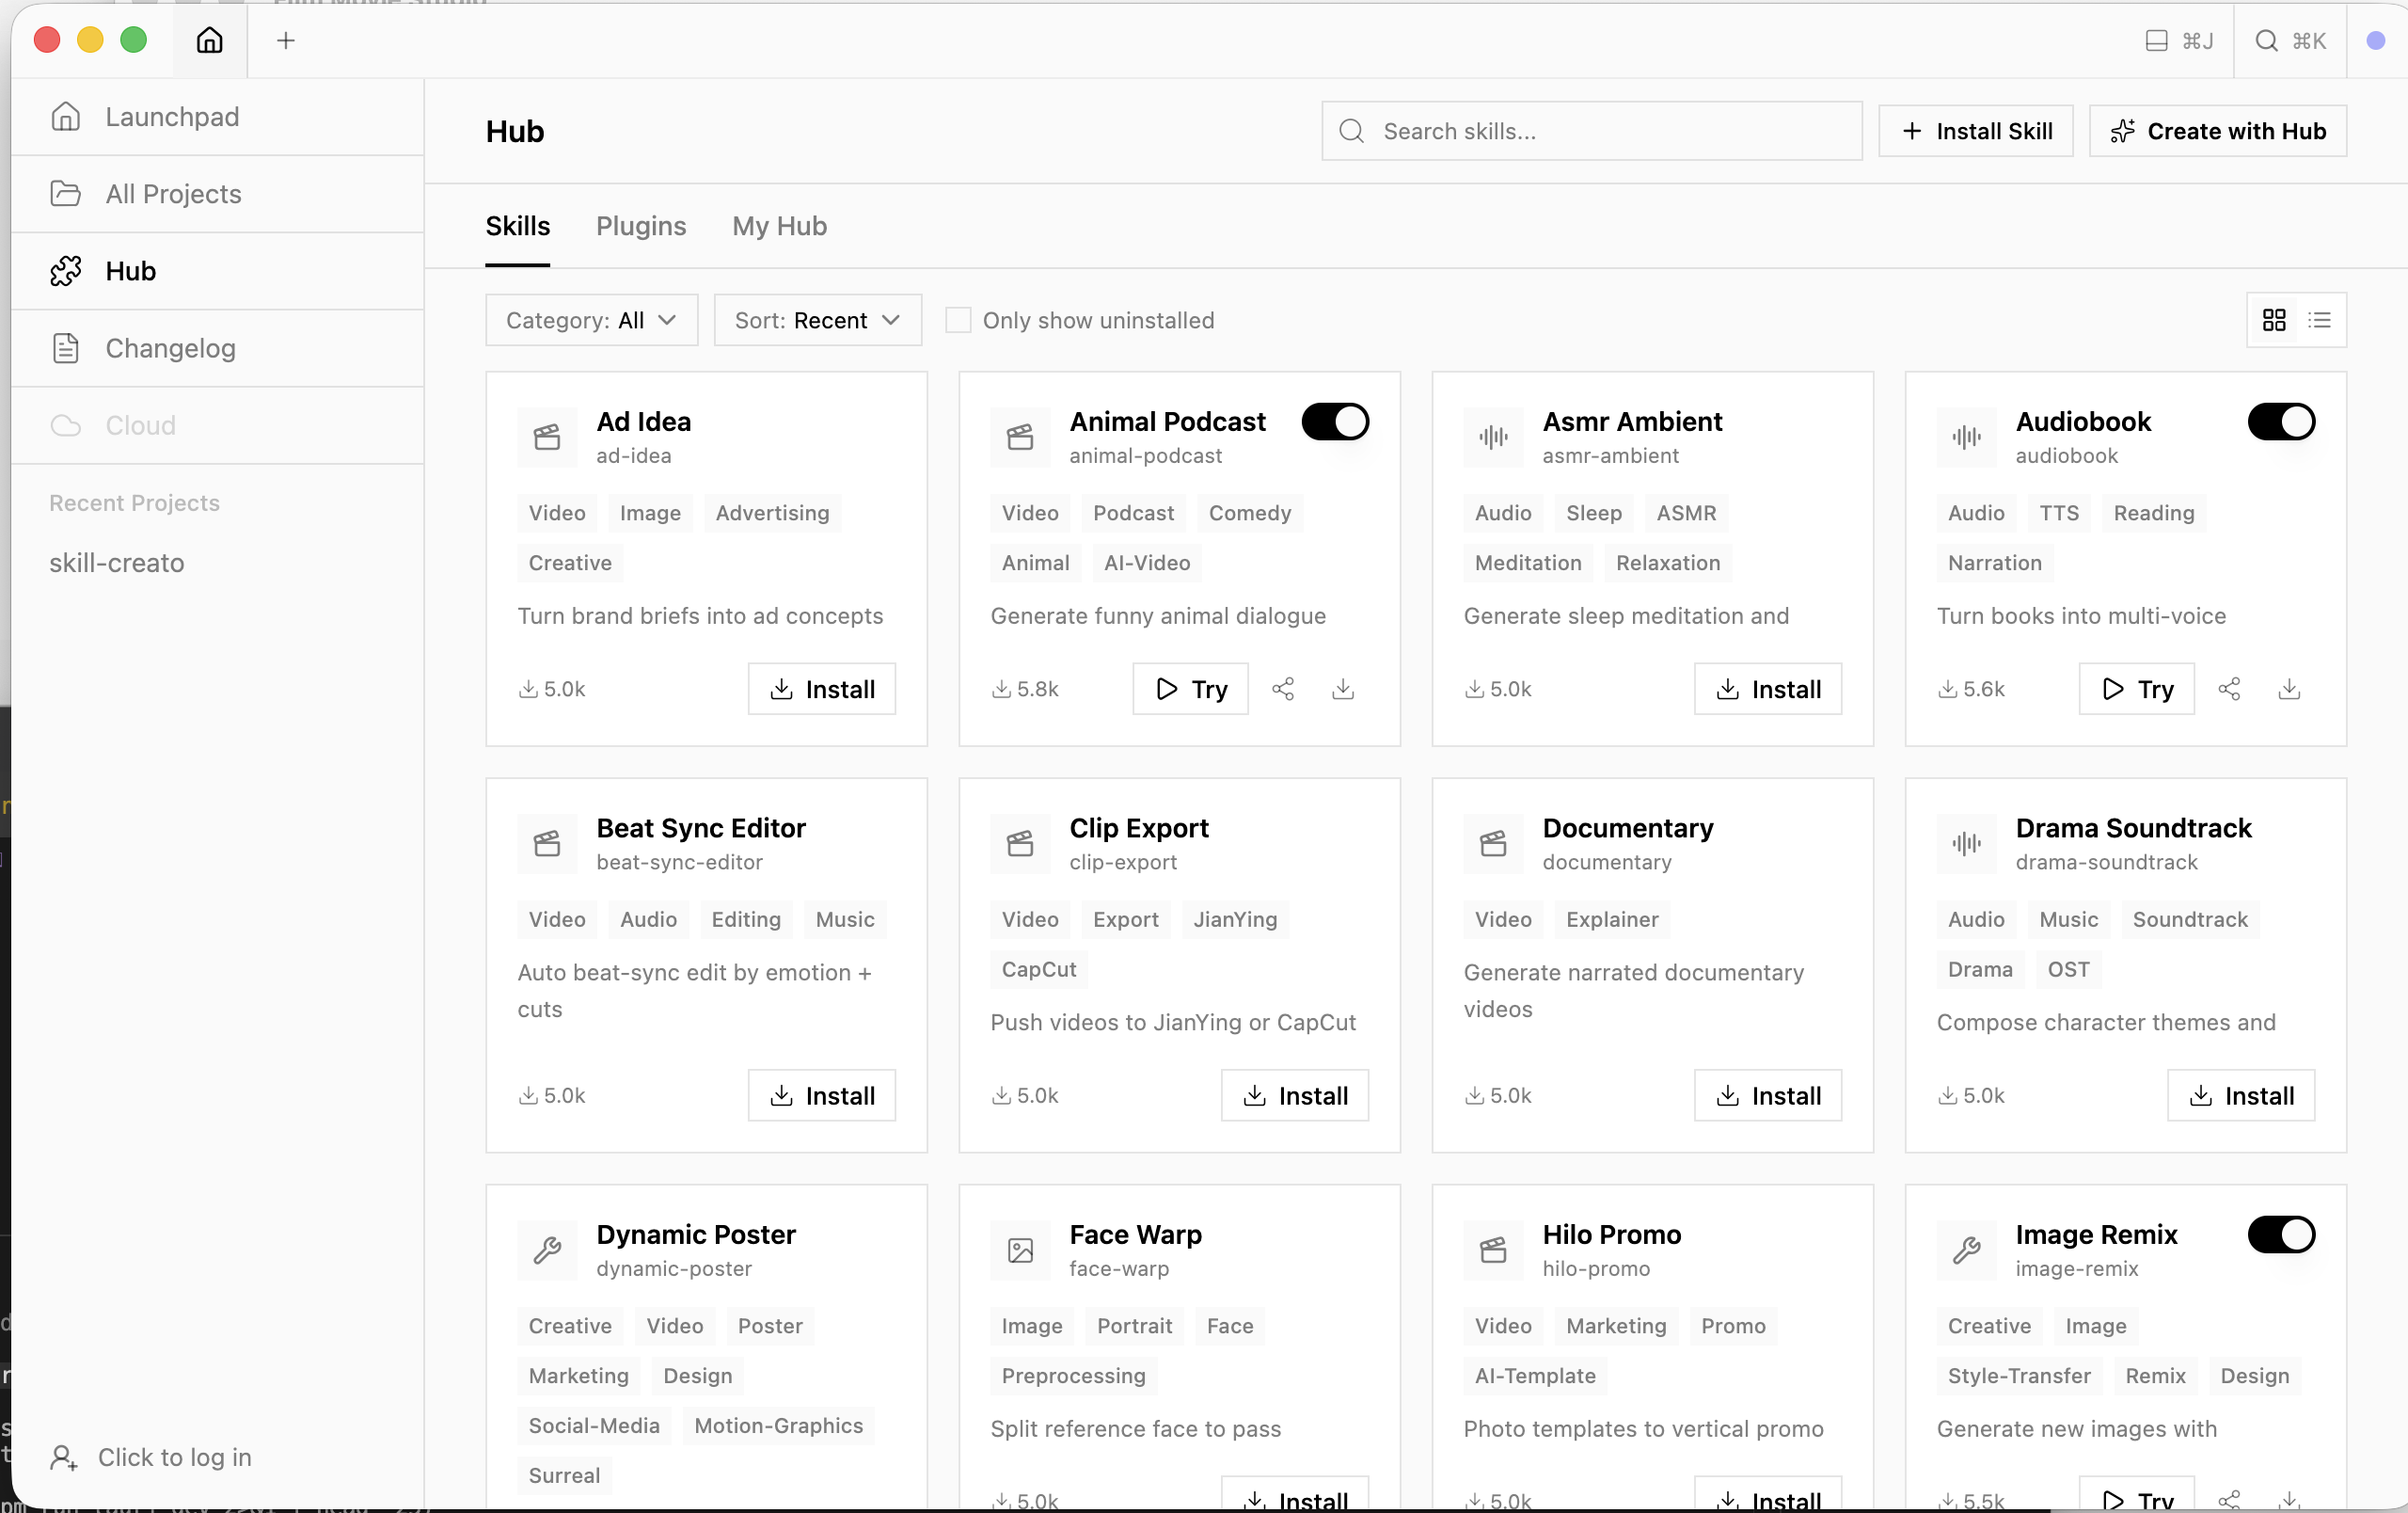Click the Beat Sync Editor clapperboard icon
This screenshot has width=2408, height=1513.
(547, 844)
